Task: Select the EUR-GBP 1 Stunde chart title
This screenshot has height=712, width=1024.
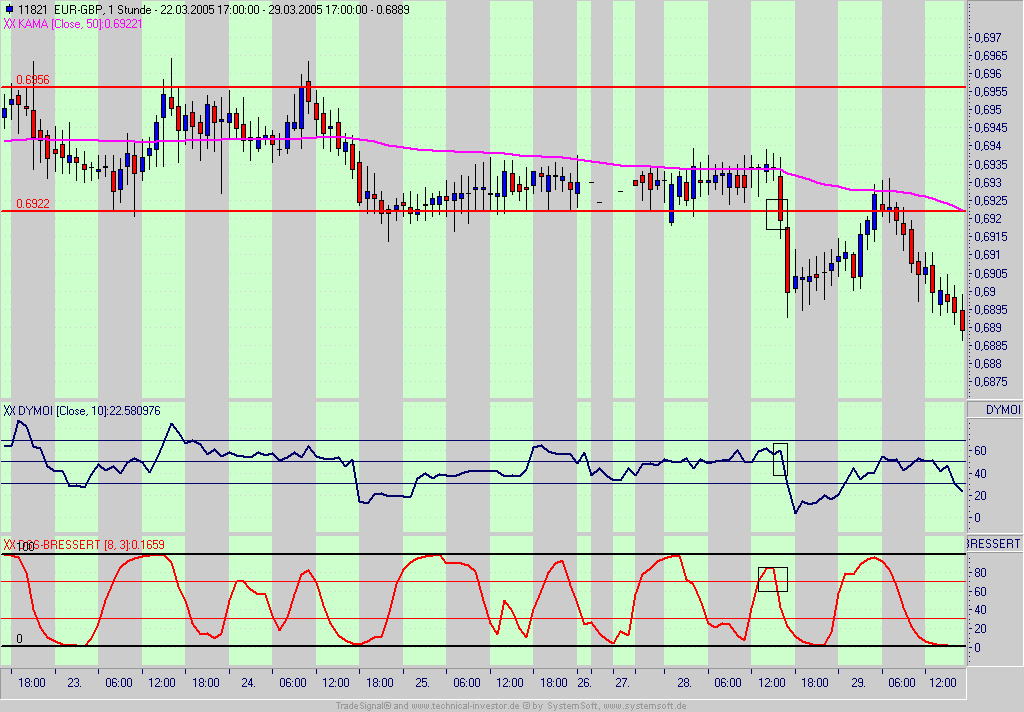Action: pos(215,10)
